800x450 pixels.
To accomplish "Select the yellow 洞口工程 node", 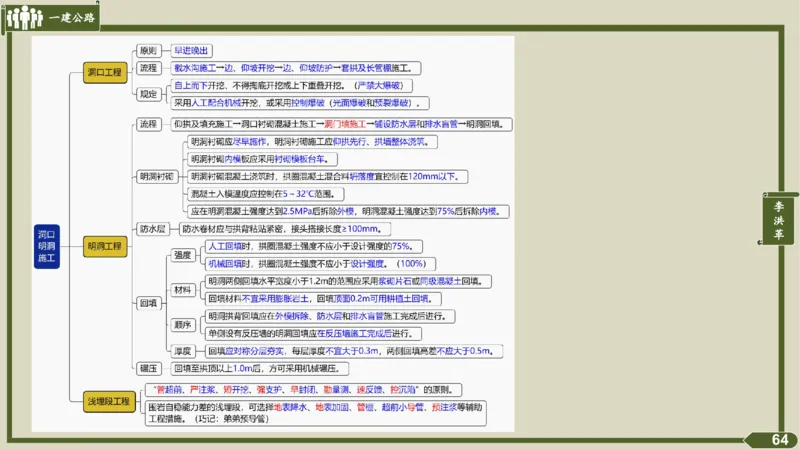I will [x=105, y=72].
